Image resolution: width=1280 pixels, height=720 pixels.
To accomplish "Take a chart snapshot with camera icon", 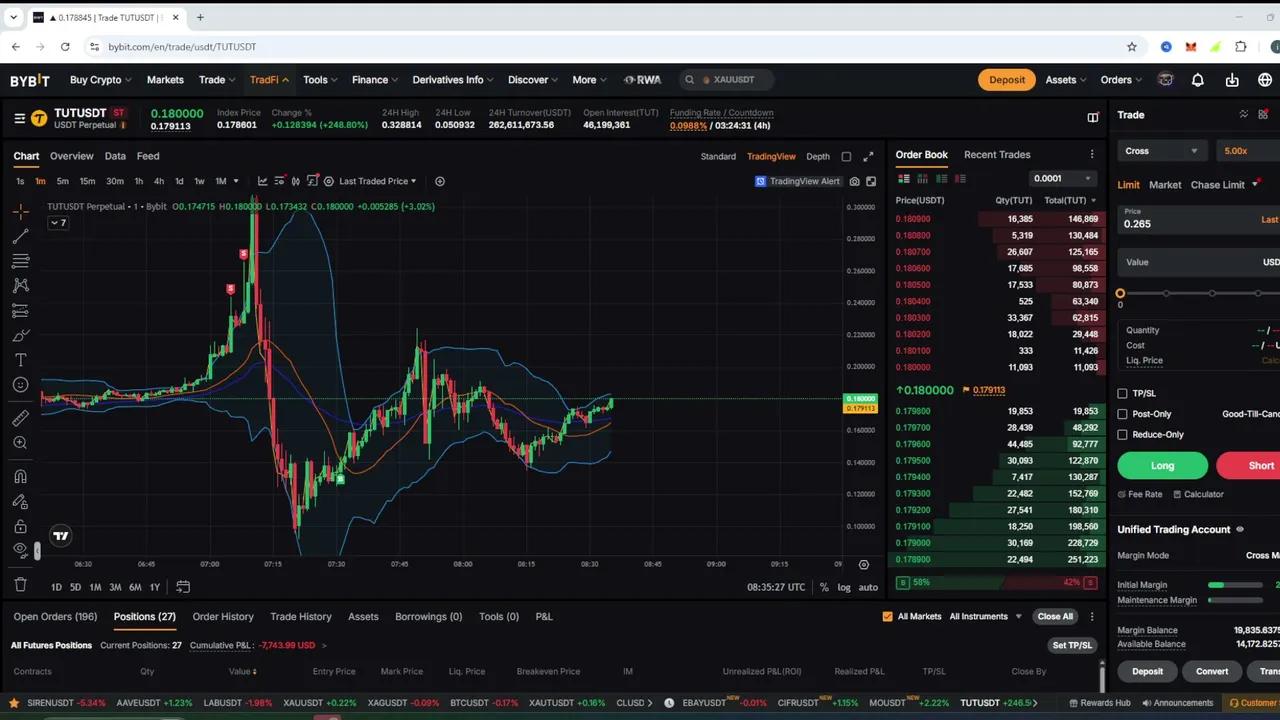I will [x=854, y=181].
